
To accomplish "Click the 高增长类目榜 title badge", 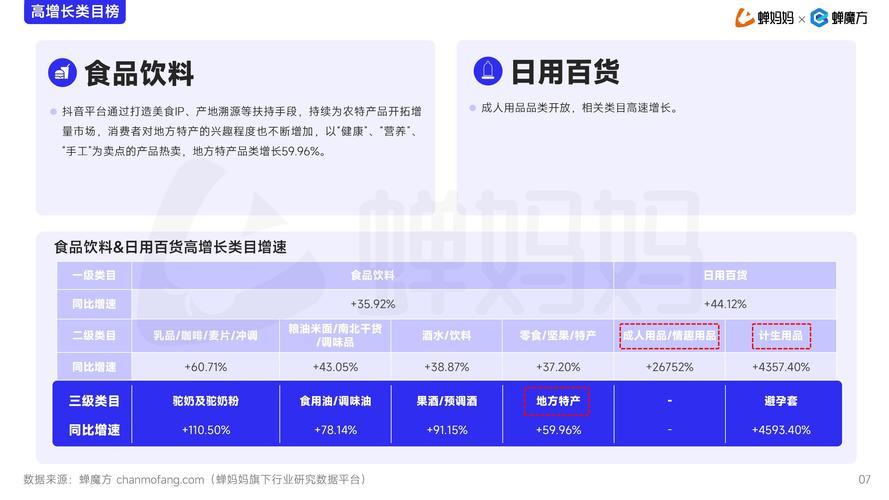I will [x=75, y=11].
